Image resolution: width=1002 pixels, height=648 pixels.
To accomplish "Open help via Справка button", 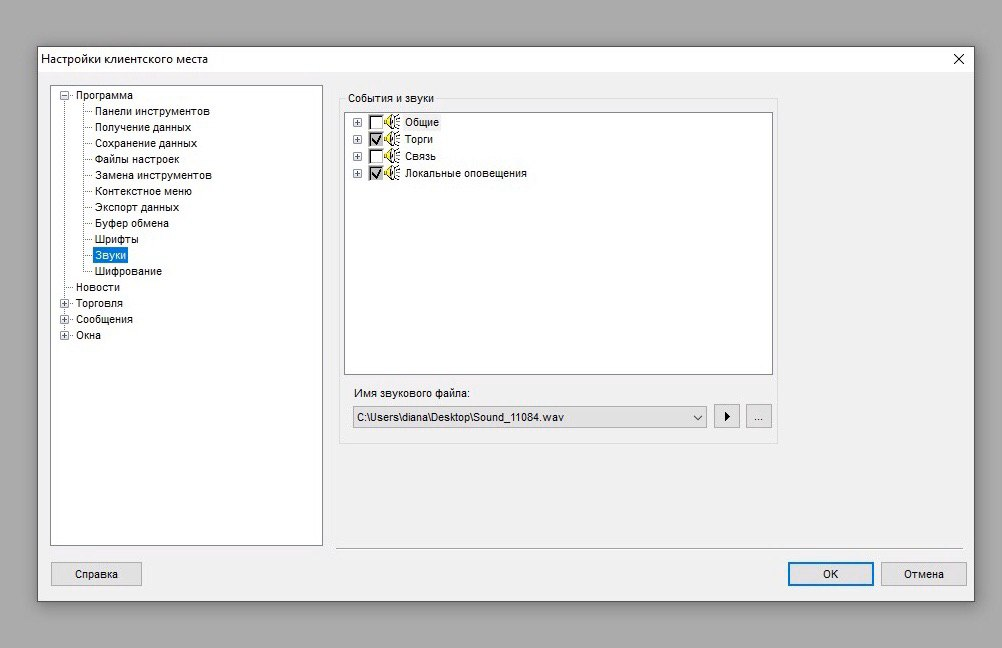I will [96, 574].
